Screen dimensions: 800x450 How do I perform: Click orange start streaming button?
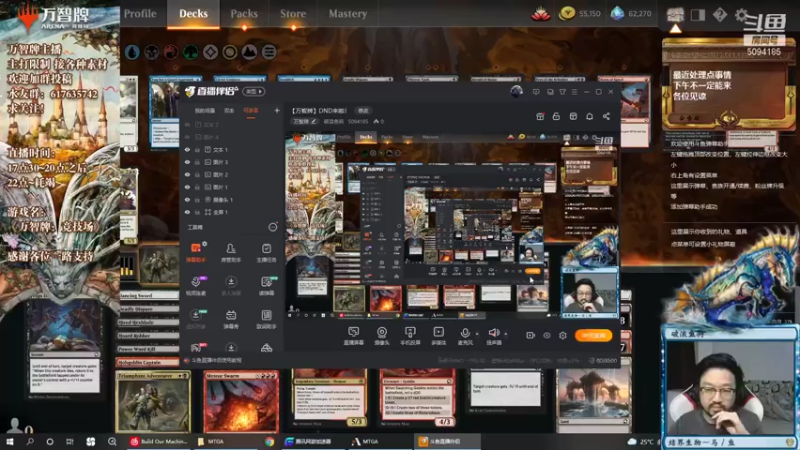tap(593, 335)
